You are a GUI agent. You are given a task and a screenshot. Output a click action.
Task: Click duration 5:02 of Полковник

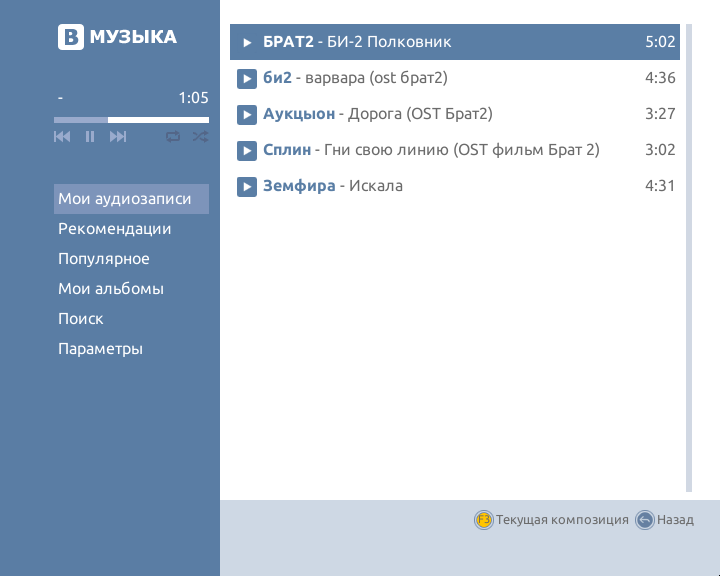[x=660, y=42]
